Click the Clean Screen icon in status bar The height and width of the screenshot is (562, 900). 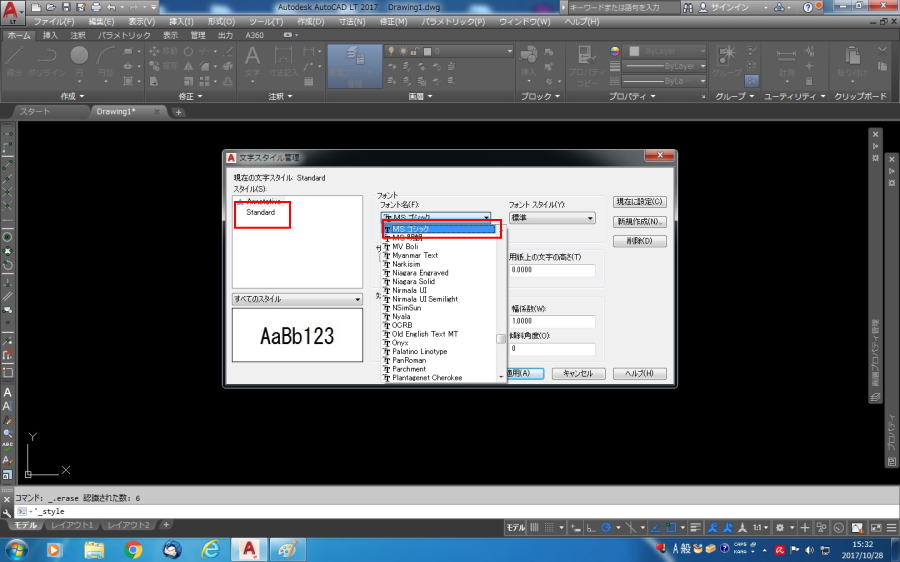coord(876,528)
